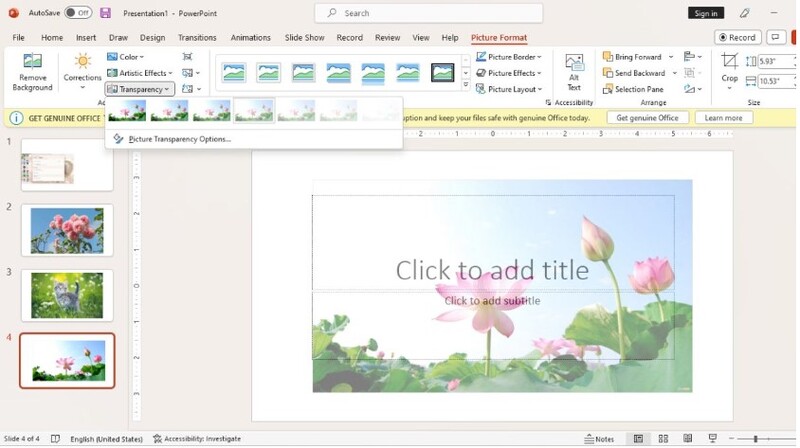The height and width of the screenshot is (448, 800).
Task: Toggle the AutoSave switch
Action: [x=78, y=13]
